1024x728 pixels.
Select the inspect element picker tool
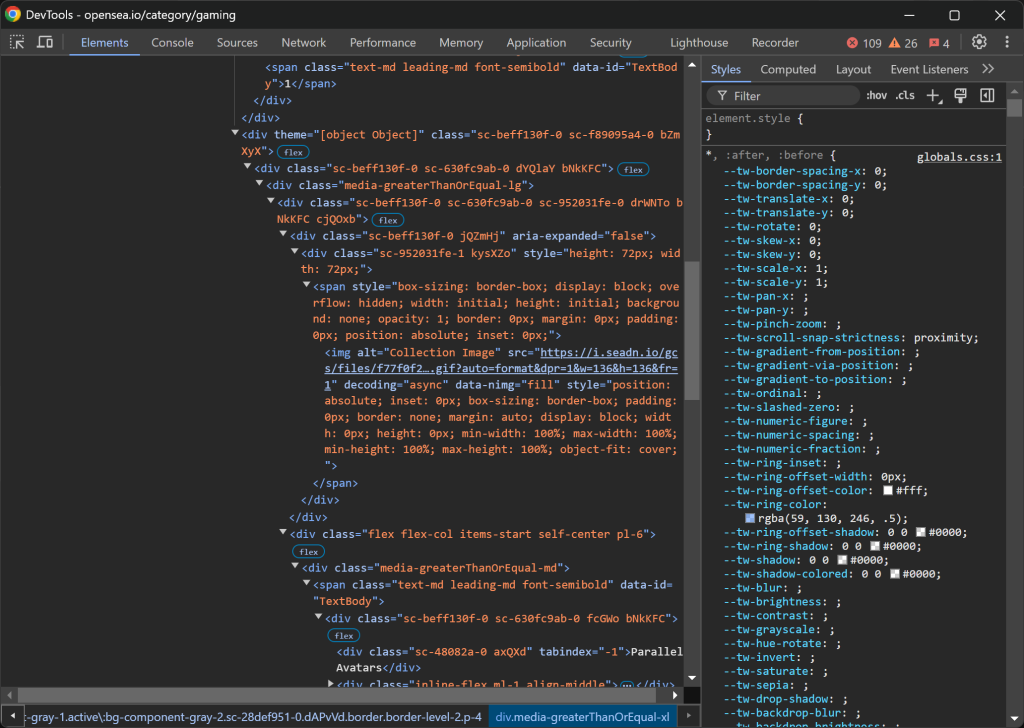16,42
